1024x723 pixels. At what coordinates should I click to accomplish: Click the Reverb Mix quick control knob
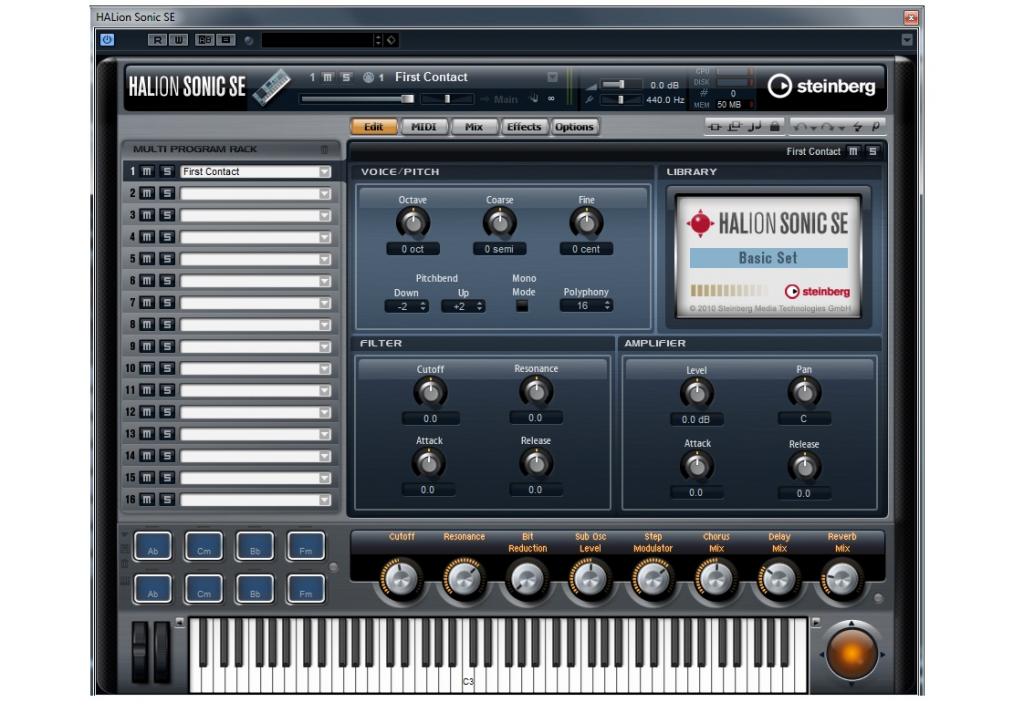(x=842, y=579)
